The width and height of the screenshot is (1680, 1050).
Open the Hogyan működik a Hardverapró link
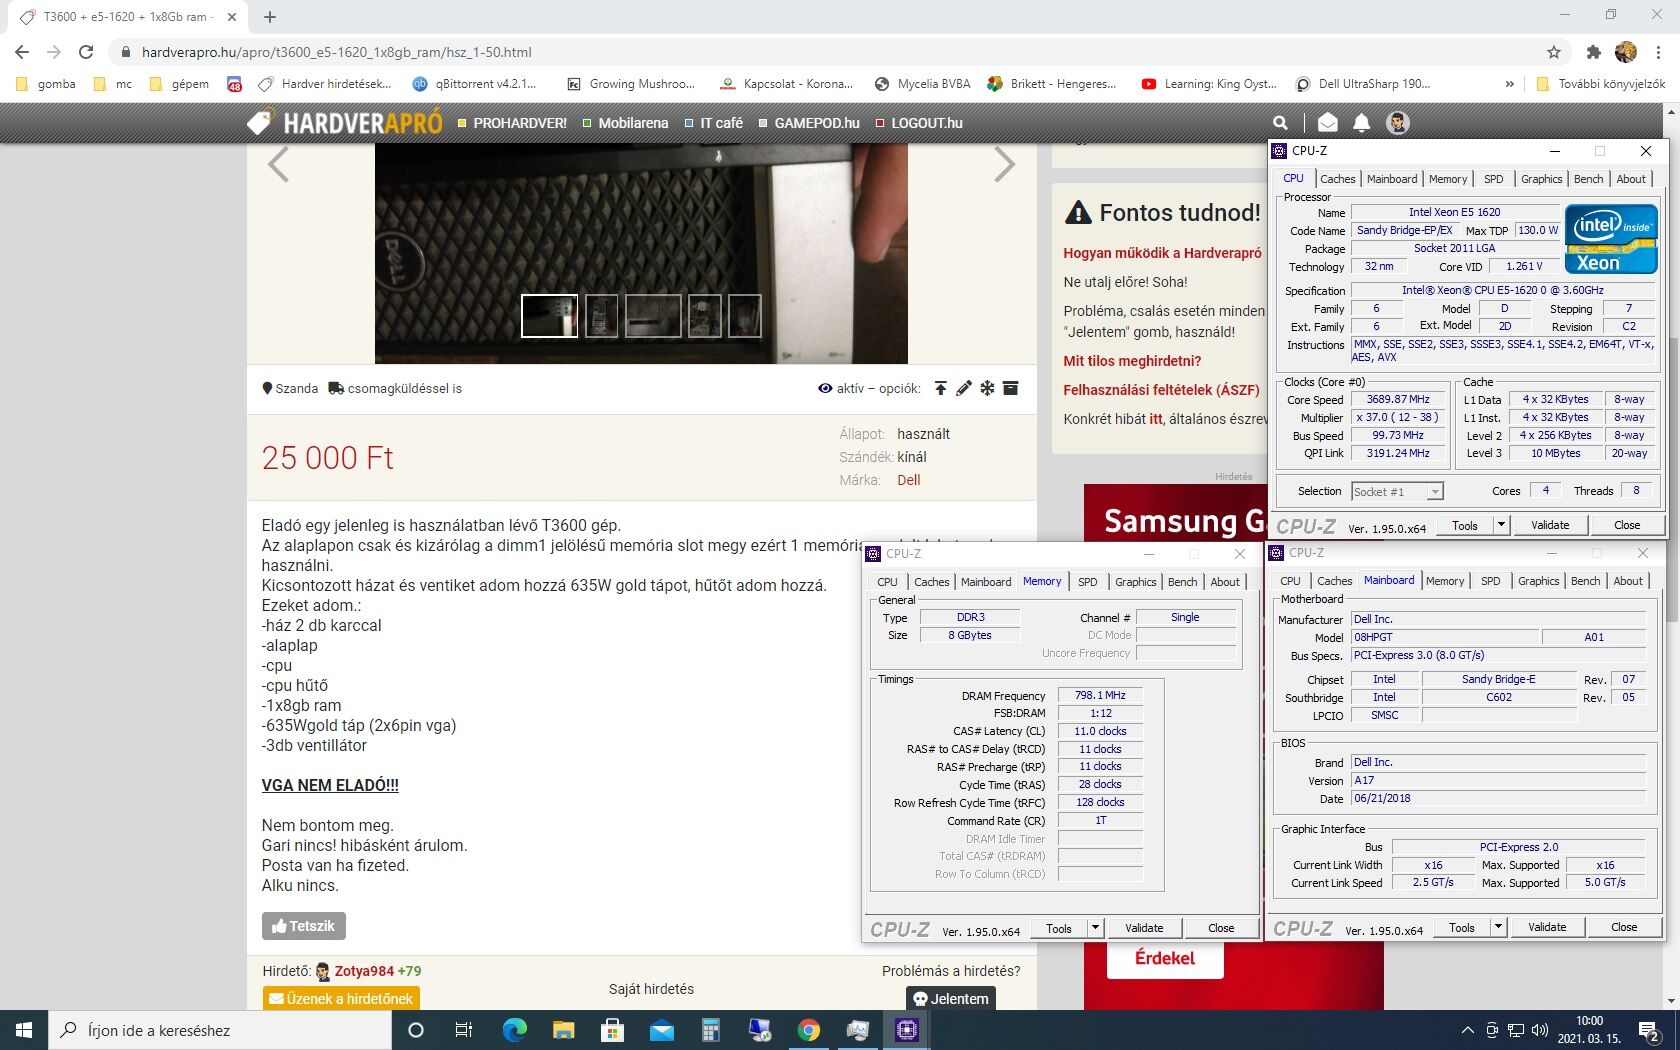(x=1162, y=253)
